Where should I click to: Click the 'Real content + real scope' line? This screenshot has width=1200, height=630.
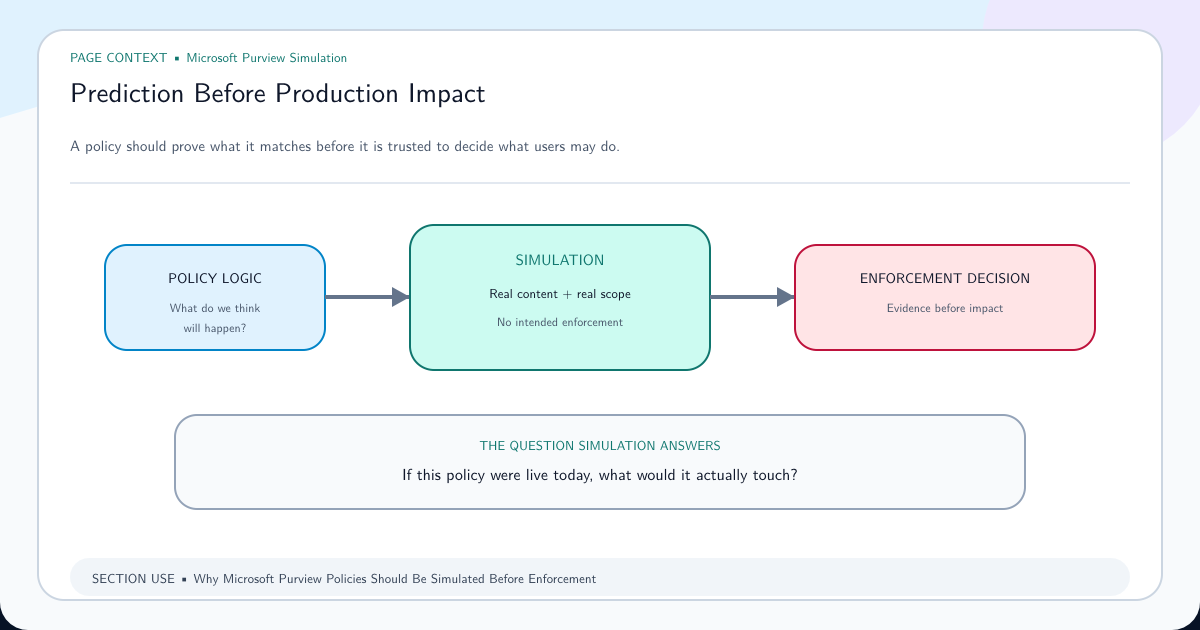coord(560,294)
